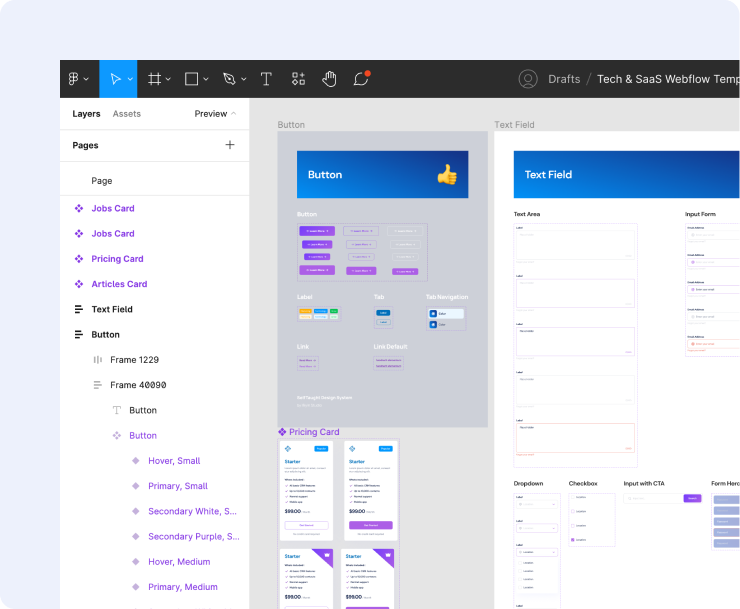The height and width of the screenshot is (609, 740).
Task: Select the Move tool arrow
Action: (115, 79)
